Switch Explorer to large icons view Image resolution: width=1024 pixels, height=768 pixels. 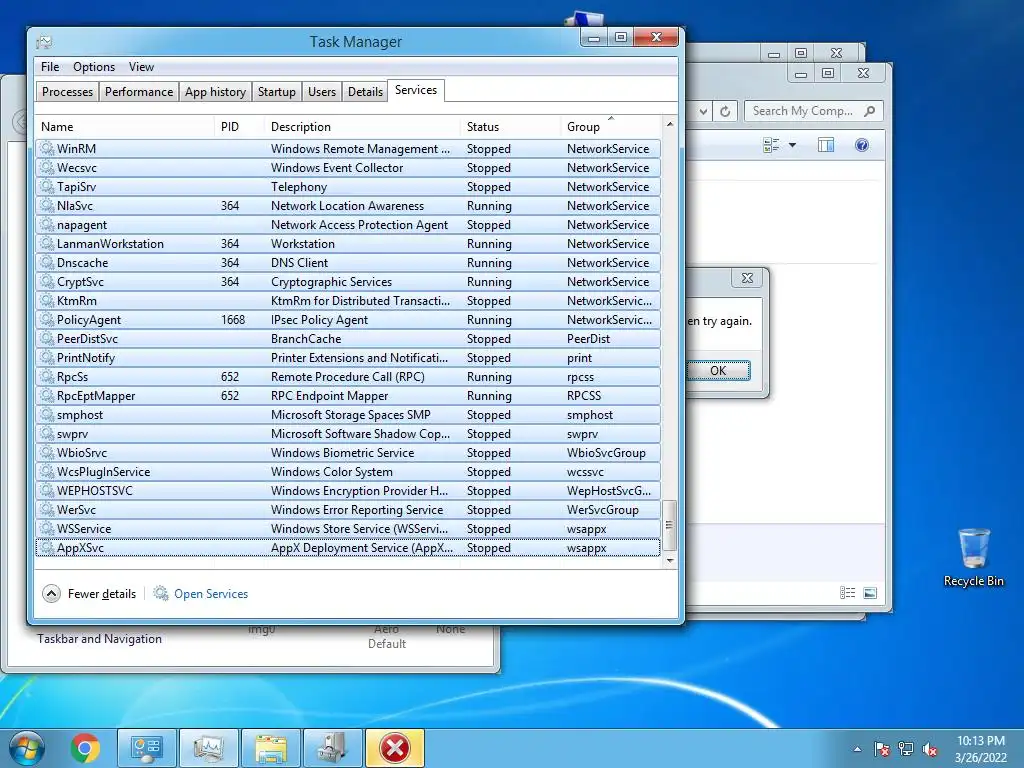coord(870,593)
